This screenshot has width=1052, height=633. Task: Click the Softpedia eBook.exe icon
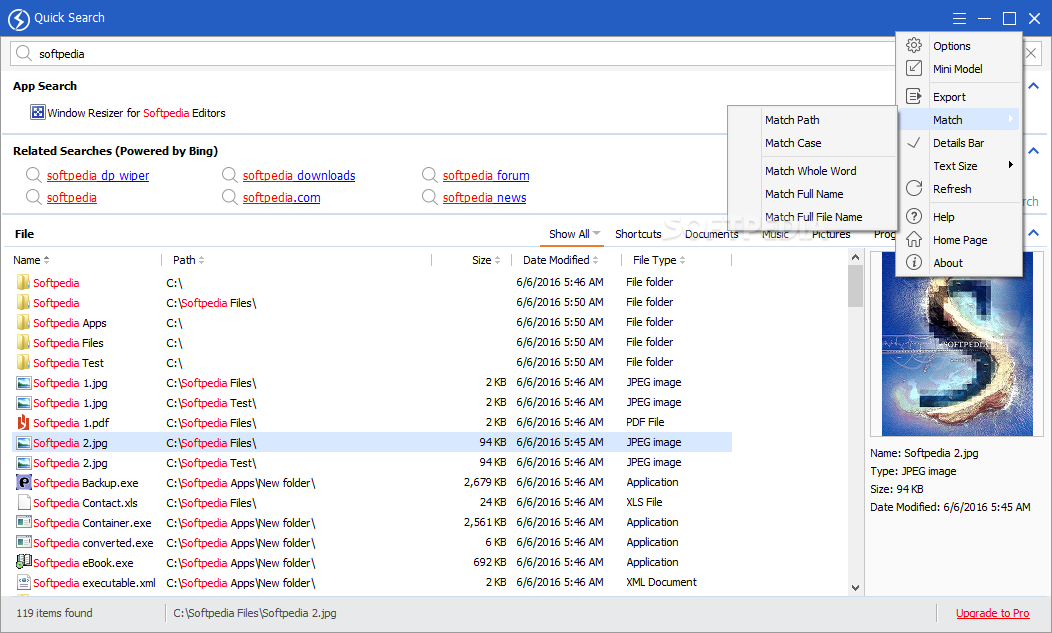(23, 562)
